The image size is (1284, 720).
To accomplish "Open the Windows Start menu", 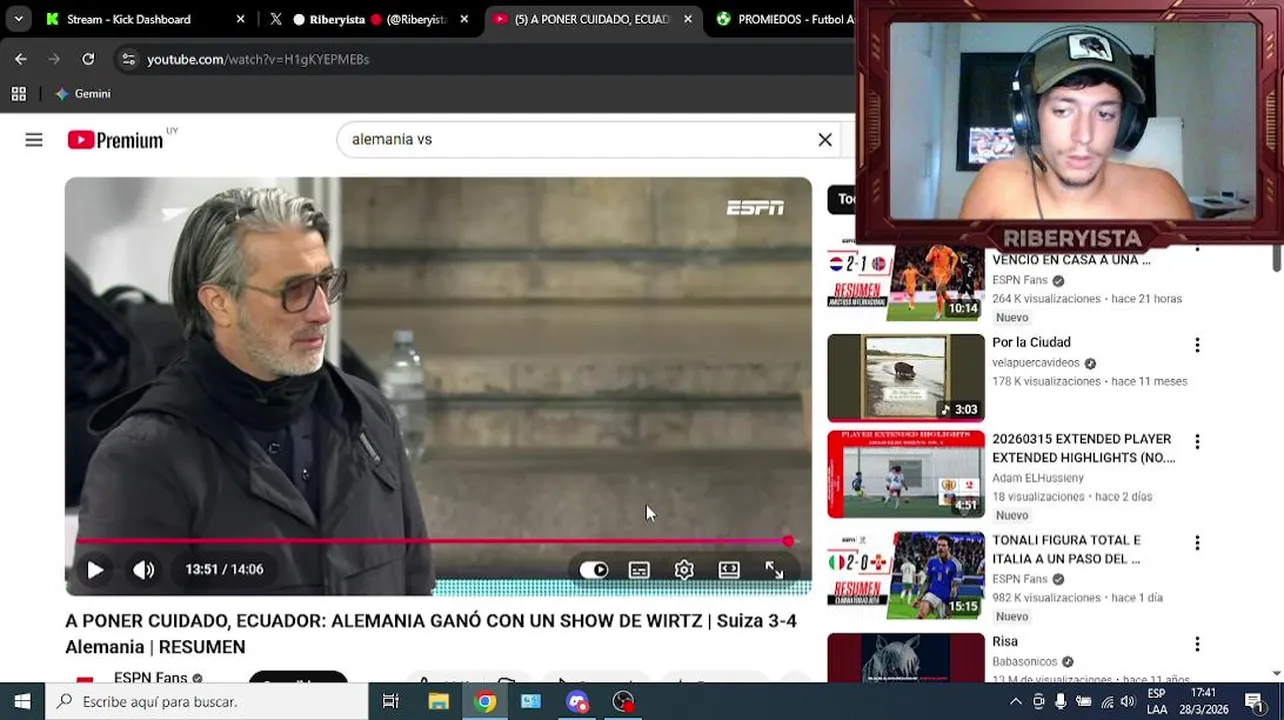I will [x=22, y=701].
